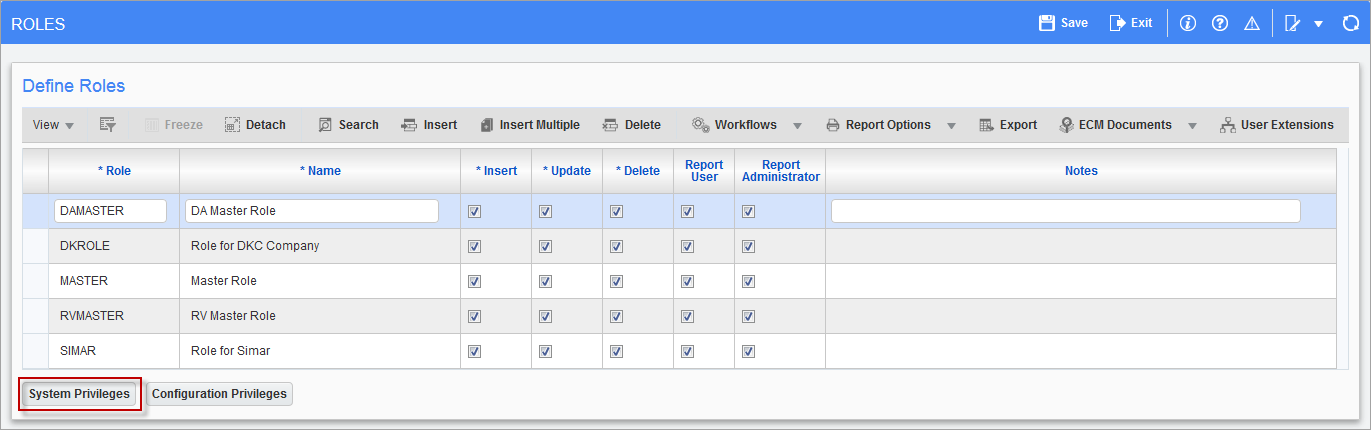This screenshot has width=1371, height=430.
Task: Click the refresh circular arrow icon
Action: point(1350,23)
